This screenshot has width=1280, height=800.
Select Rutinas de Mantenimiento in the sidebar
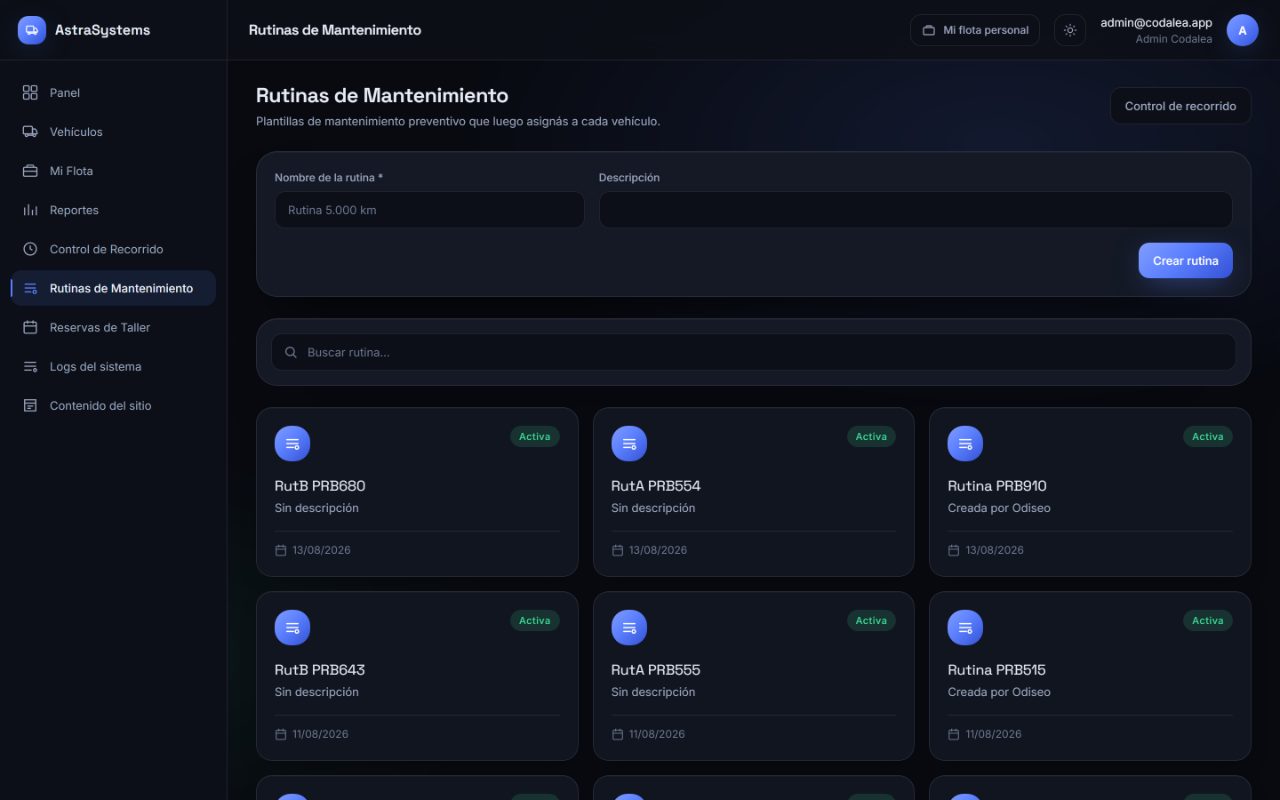[x=113, y=288]
